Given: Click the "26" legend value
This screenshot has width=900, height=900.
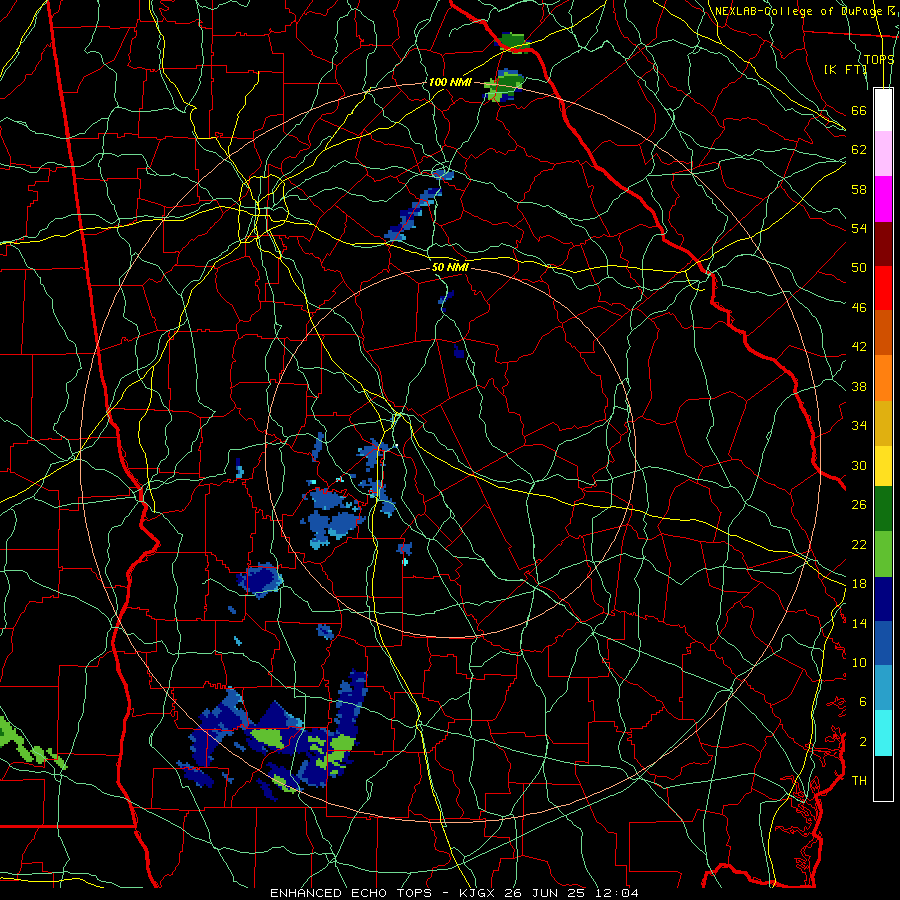Looking at the screenshot, I should pyautogui.click(x=859, y=505).
